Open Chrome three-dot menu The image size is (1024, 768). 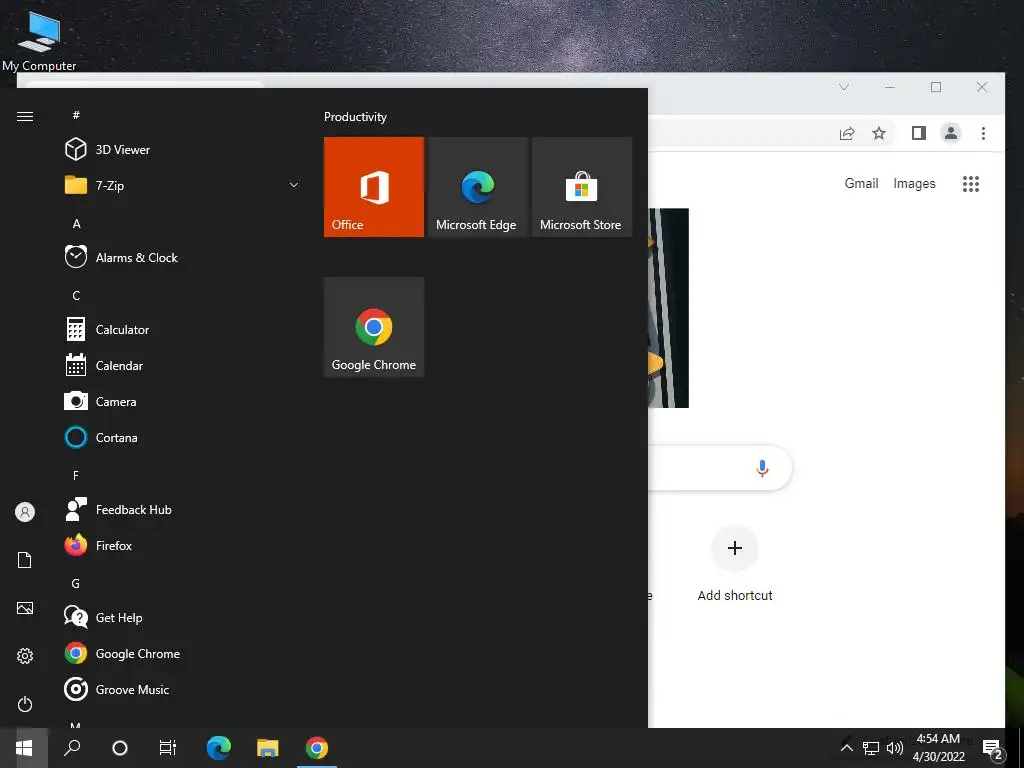tap(983, 133)
